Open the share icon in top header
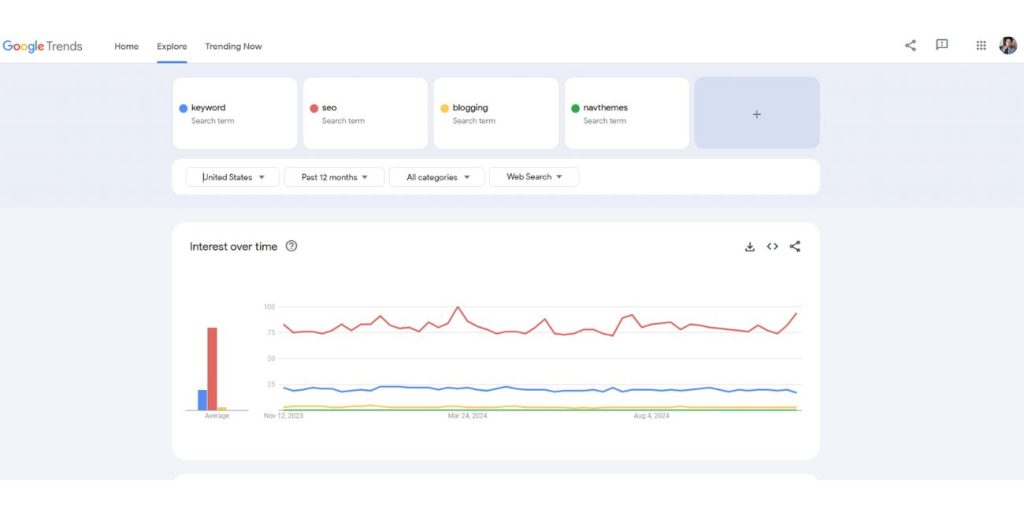This screenshot has height=512, width=1024. (910, 46)
